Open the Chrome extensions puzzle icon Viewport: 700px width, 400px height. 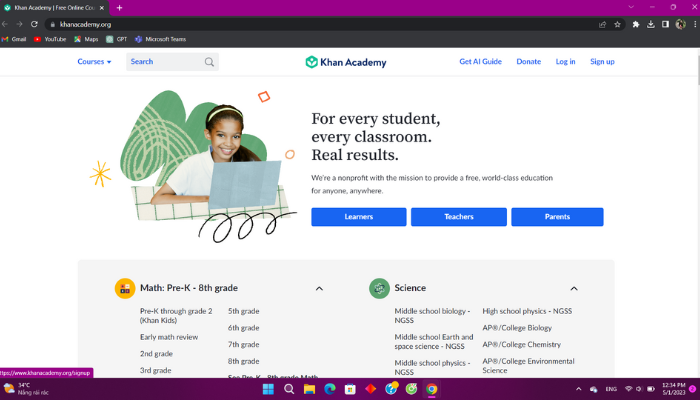(636, 24)
